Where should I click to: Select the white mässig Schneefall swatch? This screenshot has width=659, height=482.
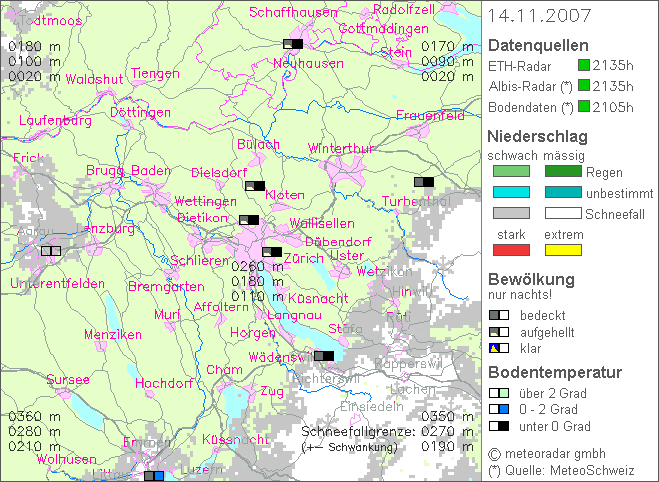563,213
